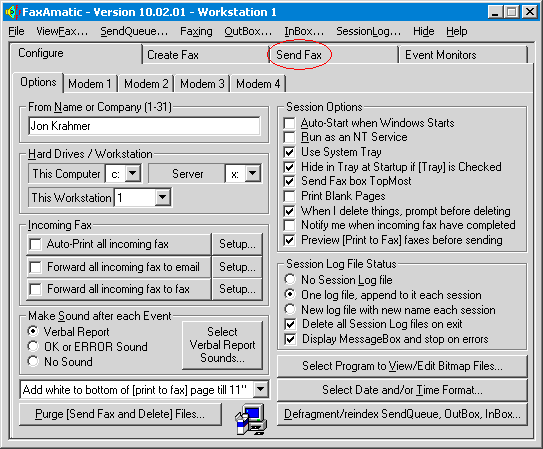The image size is (543, 449).
Task: Select the Options sub-tab
Action: tap(38, 82)
